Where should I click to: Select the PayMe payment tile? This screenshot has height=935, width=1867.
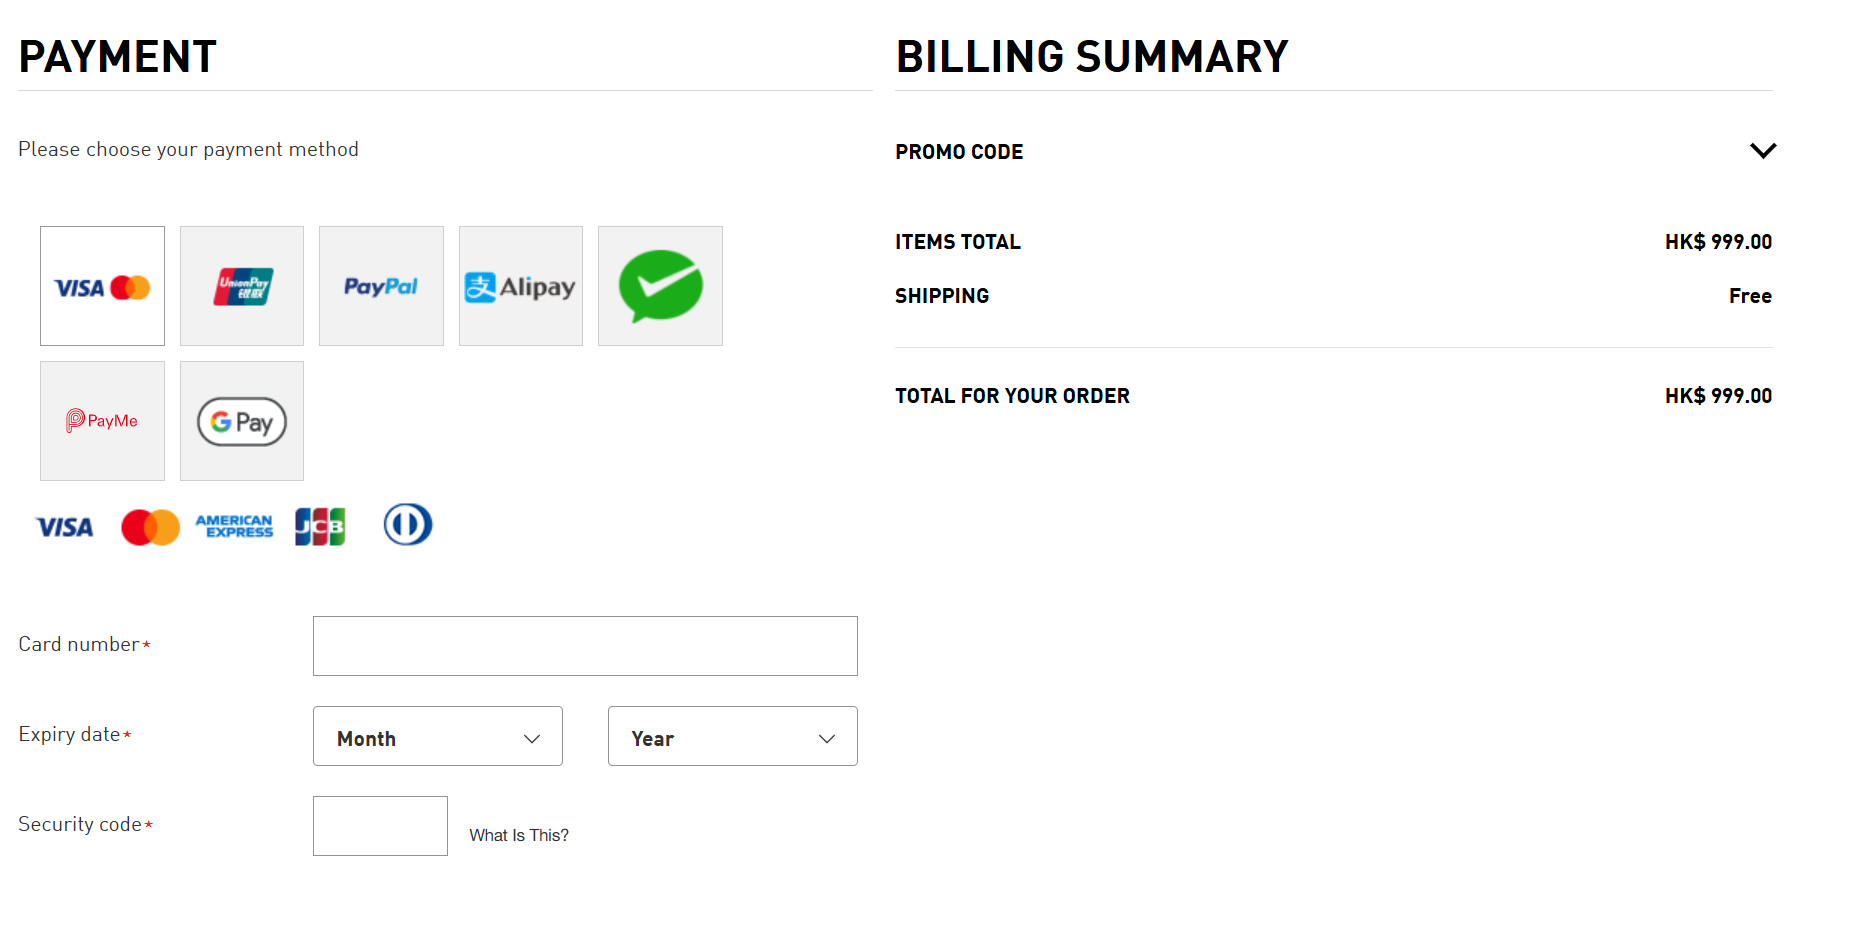point(102,420)
